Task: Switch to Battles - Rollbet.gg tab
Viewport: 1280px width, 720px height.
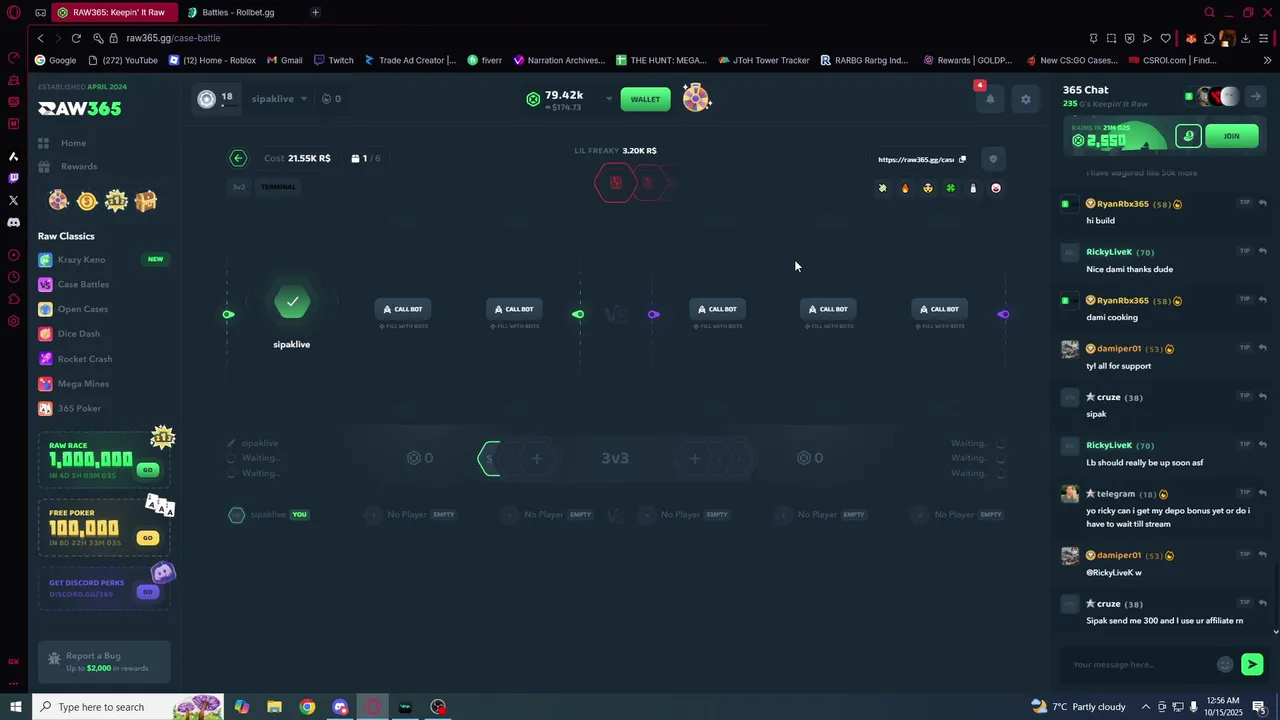Action: point(240,12)
